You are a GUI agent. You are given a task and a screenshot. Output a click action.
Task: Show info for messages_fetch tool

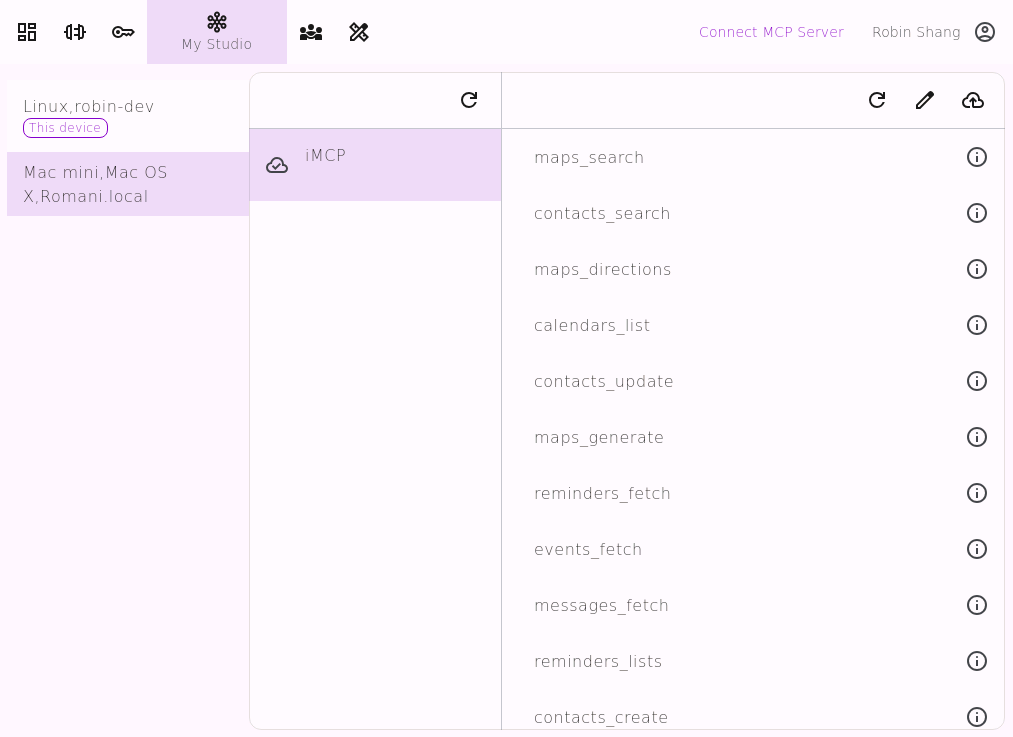977,605
